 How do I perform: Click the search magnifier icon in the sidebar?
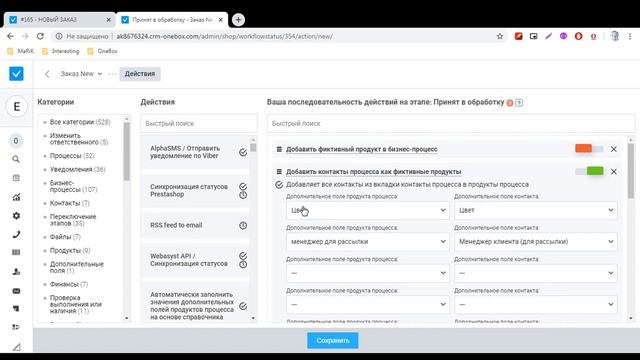16,159
